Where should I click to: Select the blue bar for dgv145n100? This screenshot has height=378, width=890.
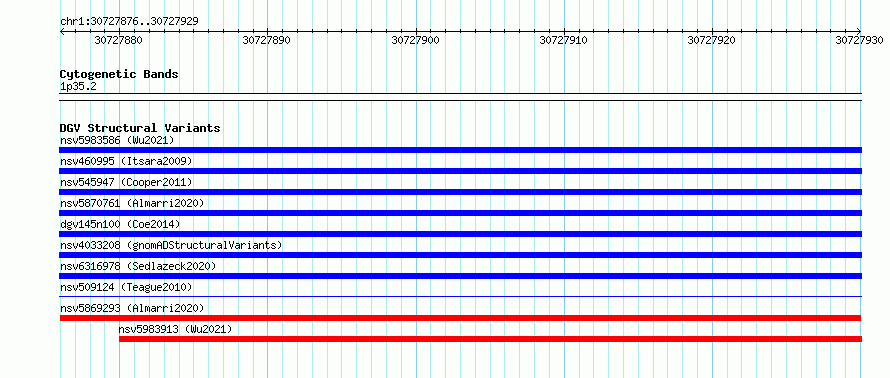pos(460,234)
